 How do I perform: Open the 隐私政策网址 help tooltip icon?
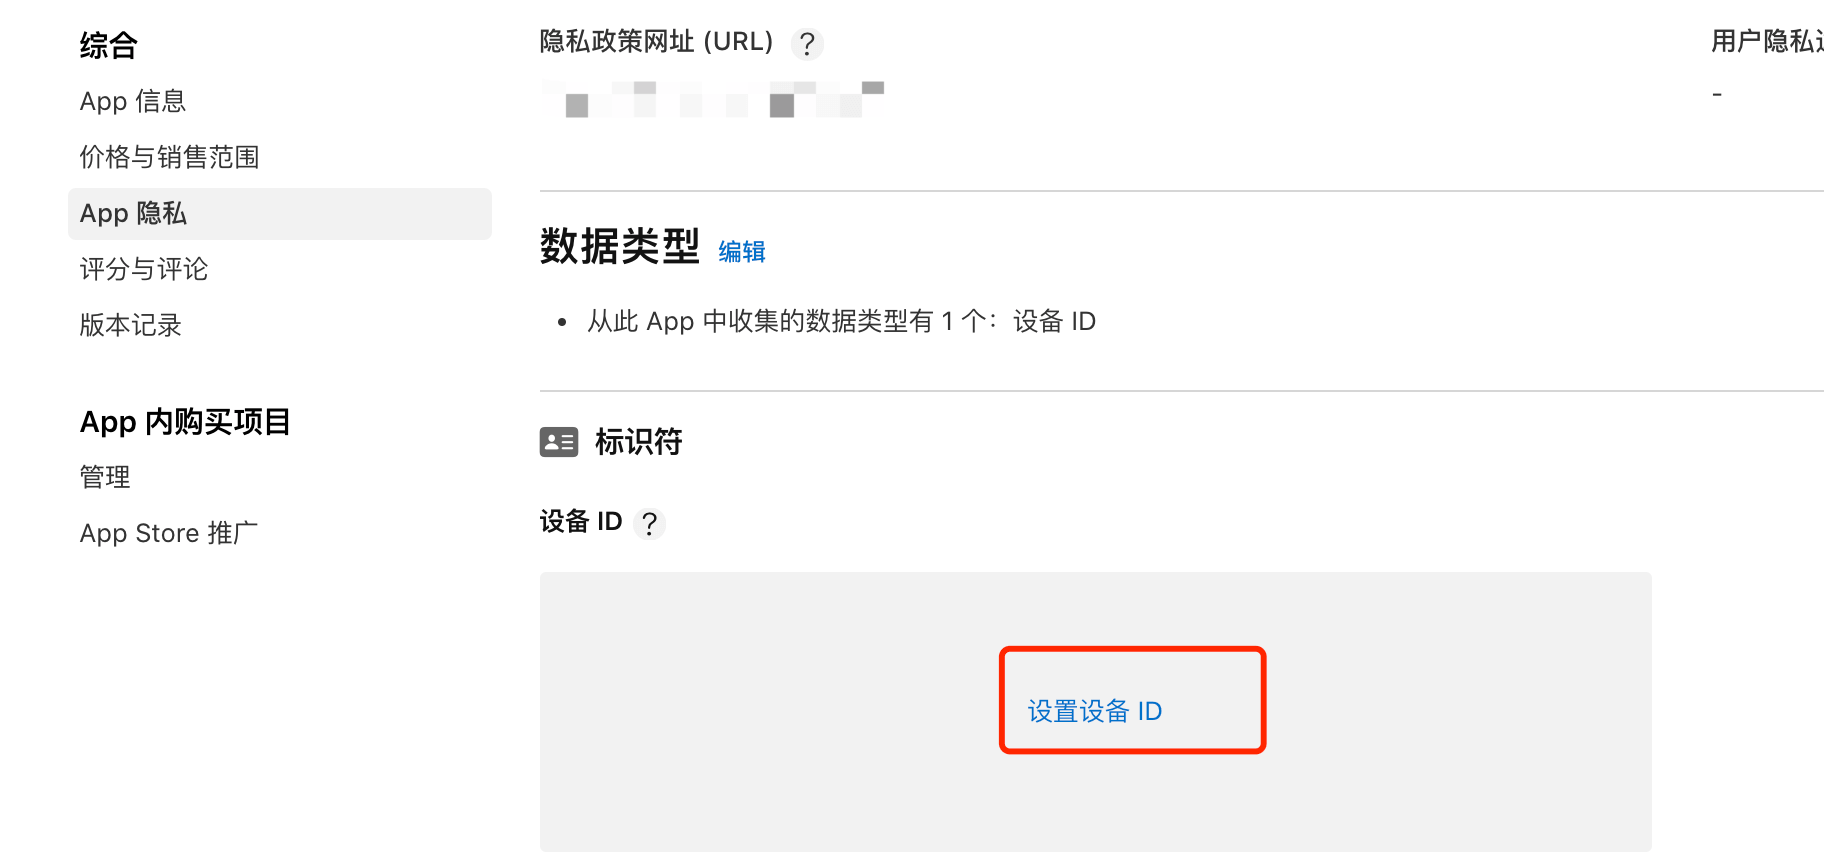tap(806, 43)
